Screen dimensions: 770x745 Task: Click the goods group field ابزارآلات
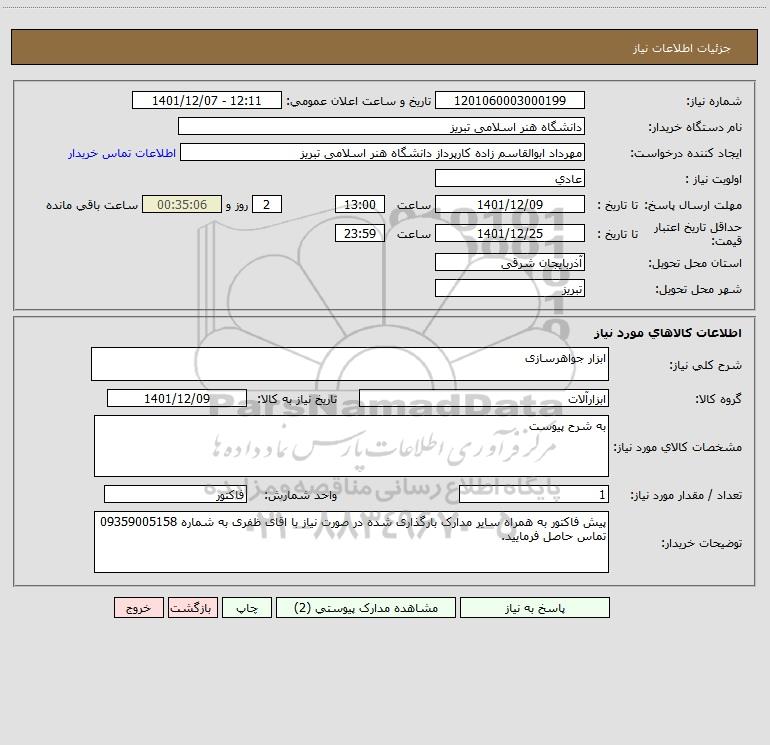tap(484, 398)
